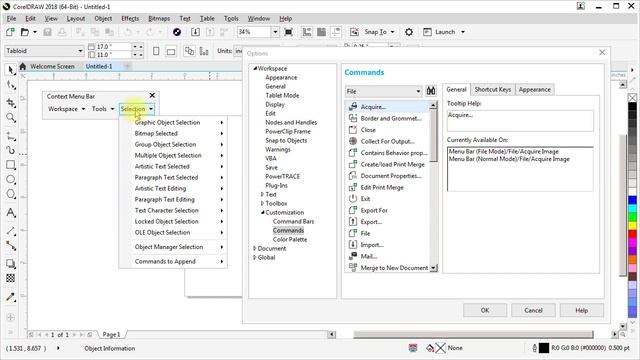The width and height of the screenshot is (640, 360).
Task: Click the Show Rulers toolbar icon
Action: pyautogui.click(x=307, y=32)
